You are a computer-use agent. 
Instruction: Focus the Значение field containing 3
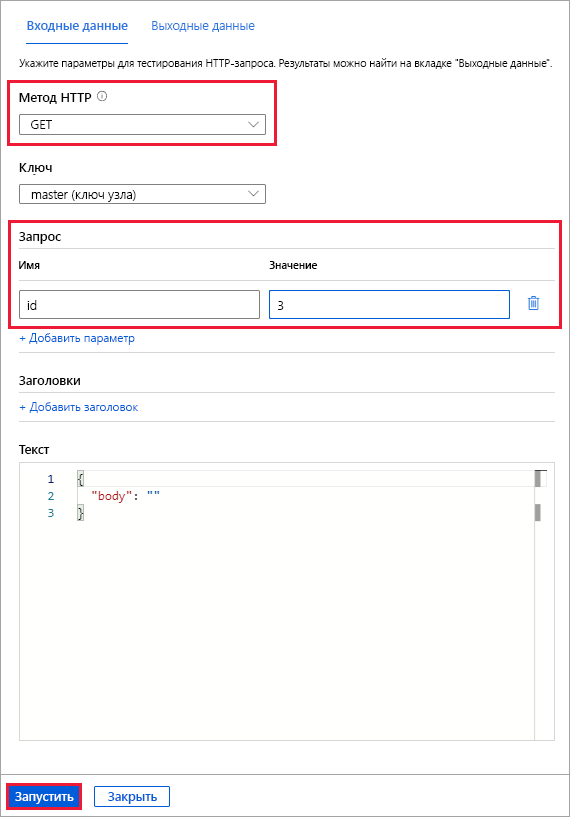point(389,305)
